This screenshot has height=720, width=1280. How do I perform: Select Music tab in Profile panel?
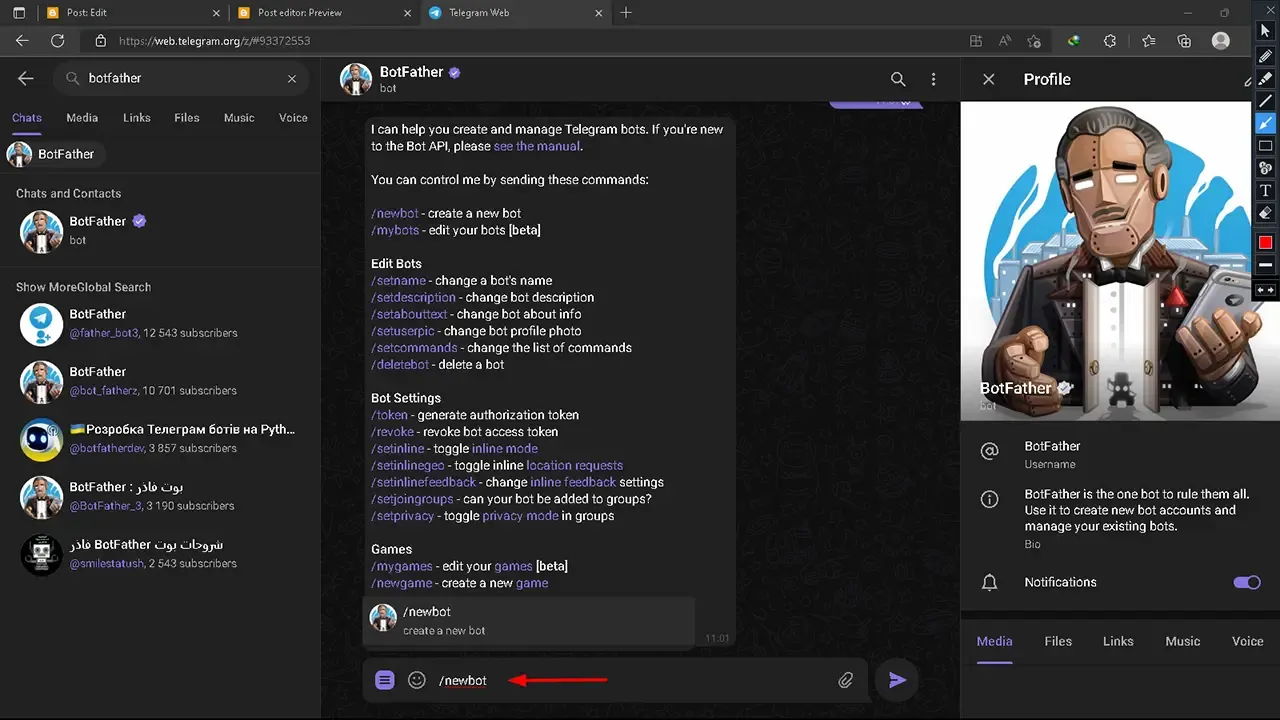click(x=1183, y=641)
